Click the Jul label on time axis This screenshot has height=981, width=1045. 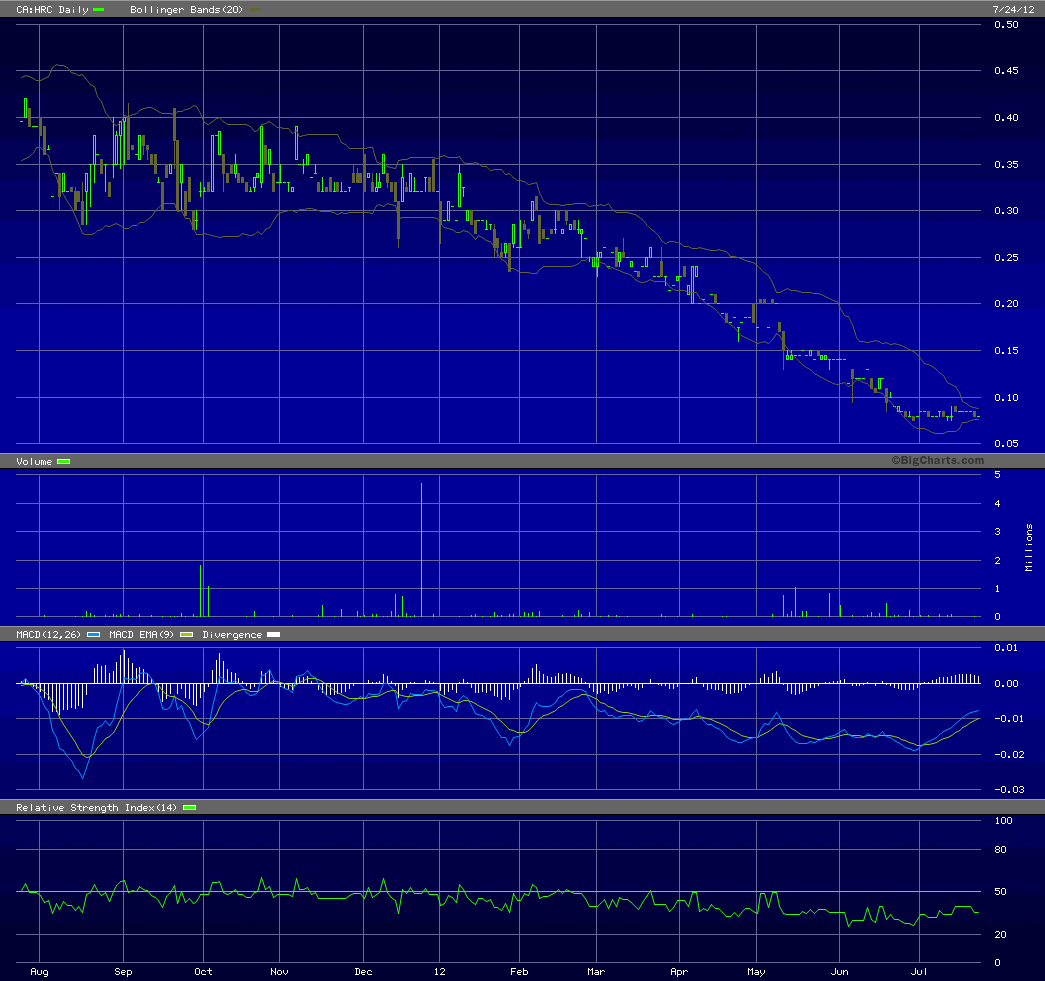[x=919, y=971]
